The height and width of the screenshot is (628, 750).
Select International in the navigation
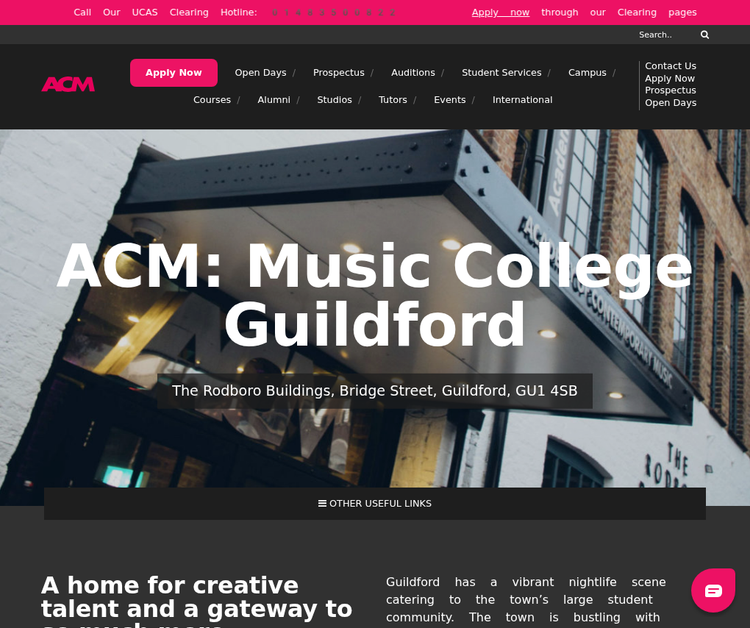(x=522, y=100)
